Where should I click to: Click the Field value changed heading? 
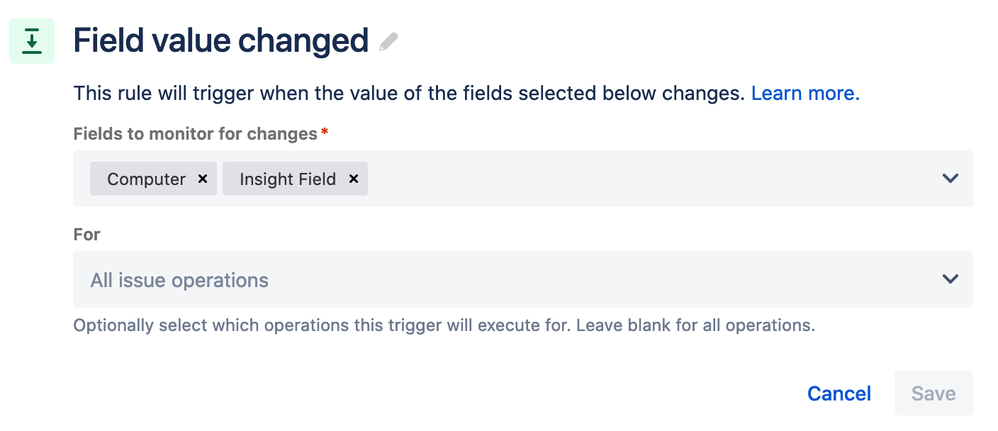[x=221, y=41]
